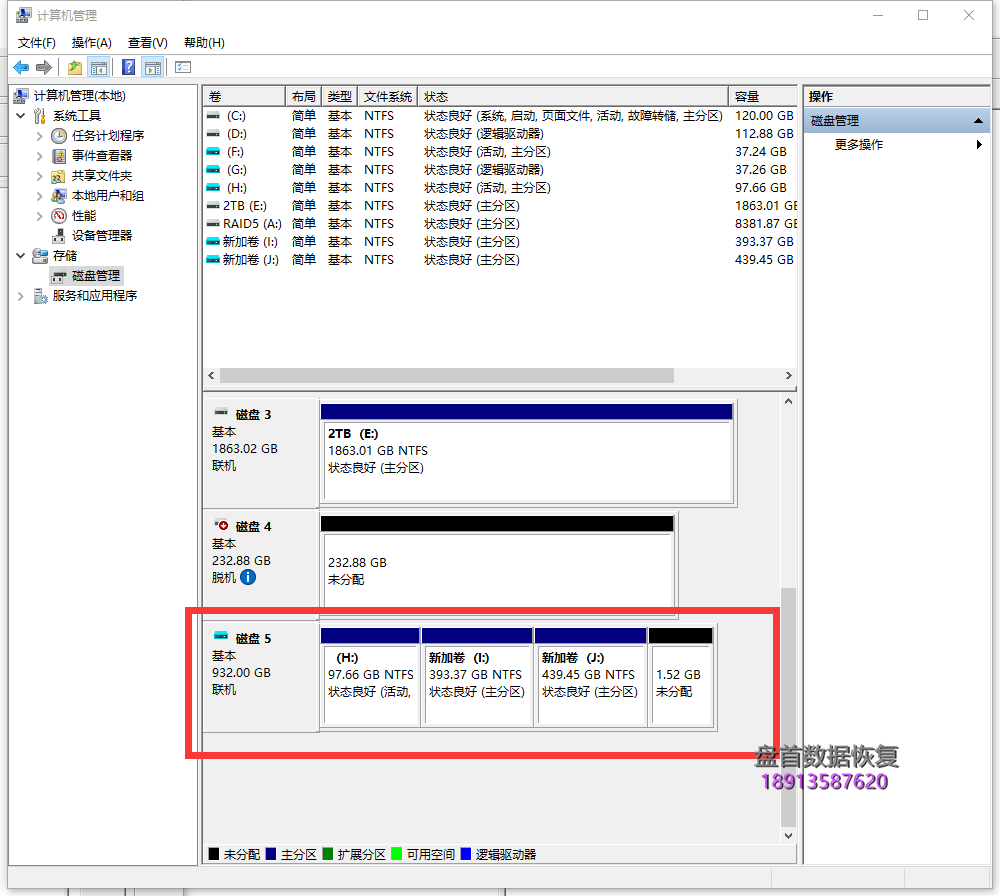
Task: Collapse the 存储 tree node
Action: [x=21, y=256]
